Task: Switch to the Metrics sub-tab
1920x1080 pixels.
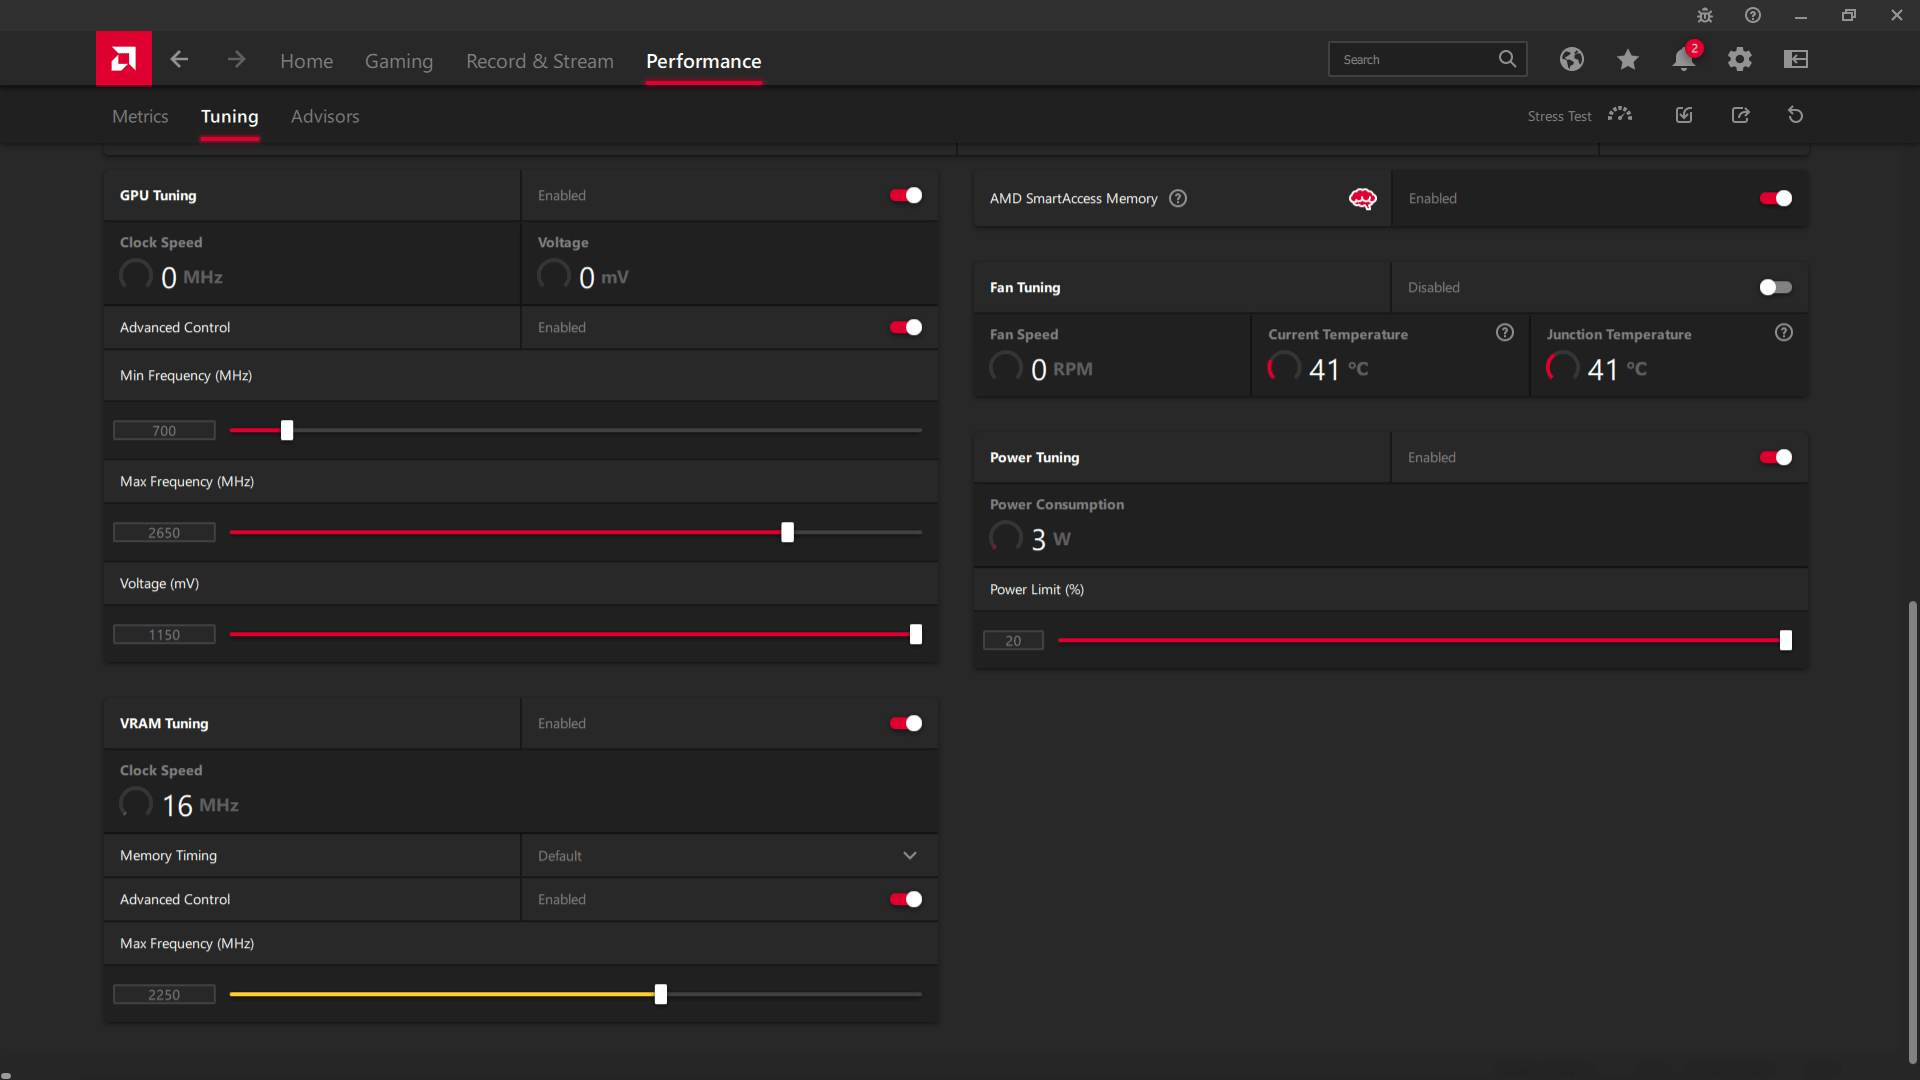Action: tap(140, 116)
